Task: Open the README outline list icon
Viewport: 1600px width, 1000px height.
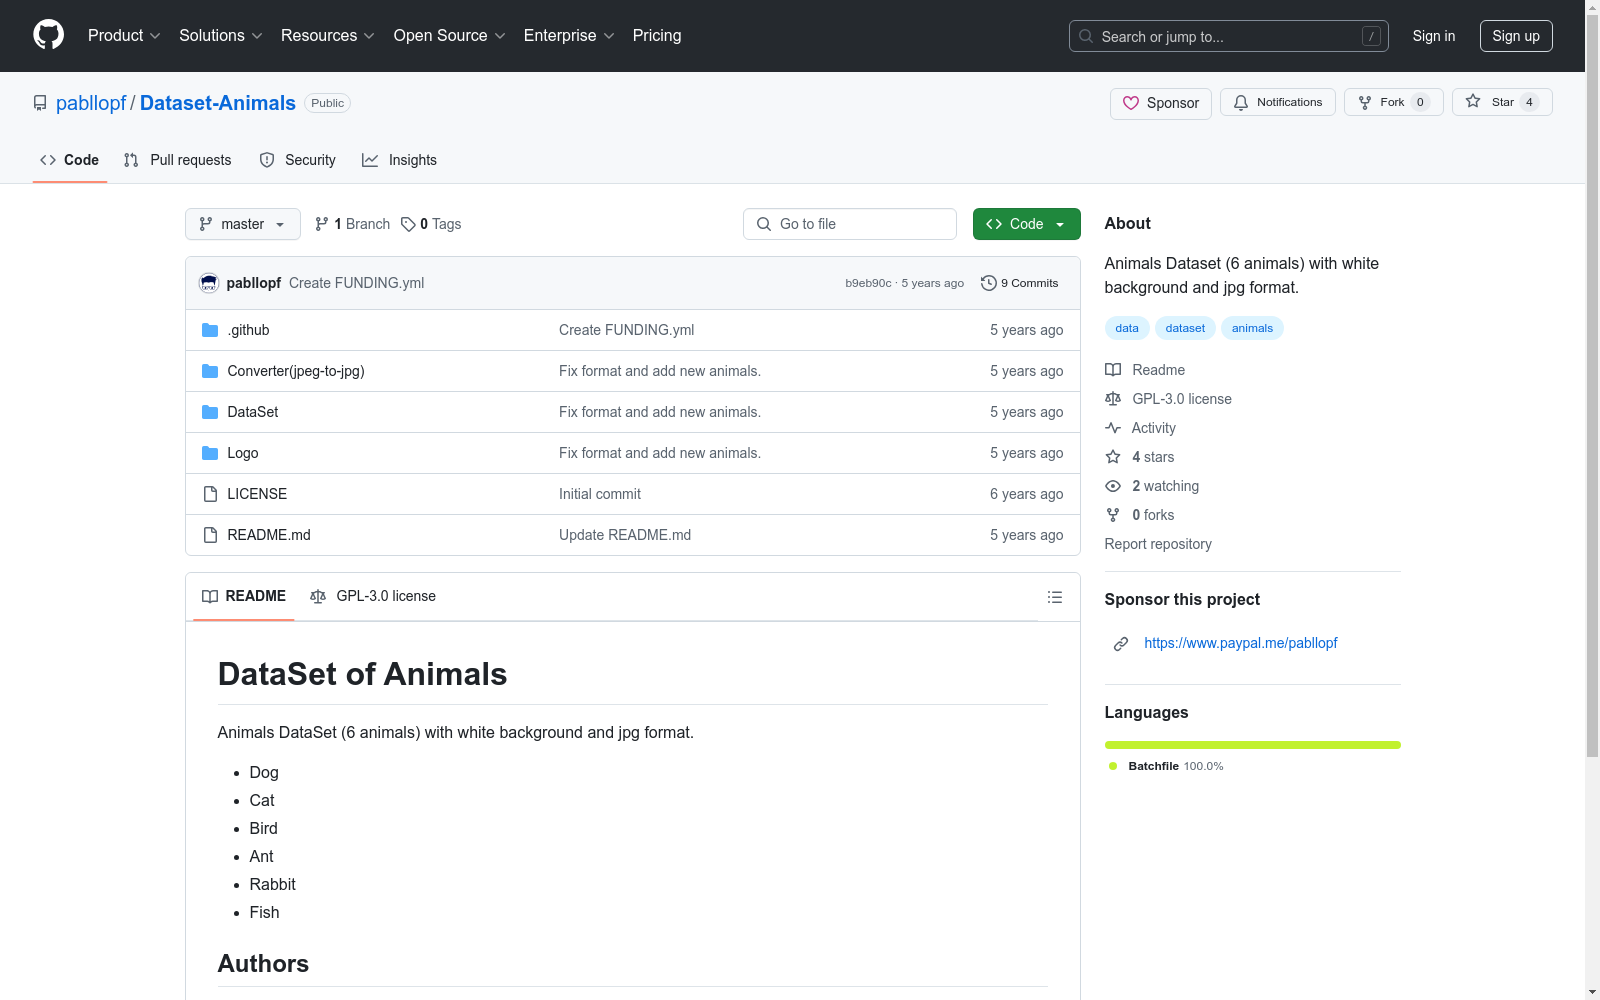Action: pyautogui.click(x=1055, y=597)
